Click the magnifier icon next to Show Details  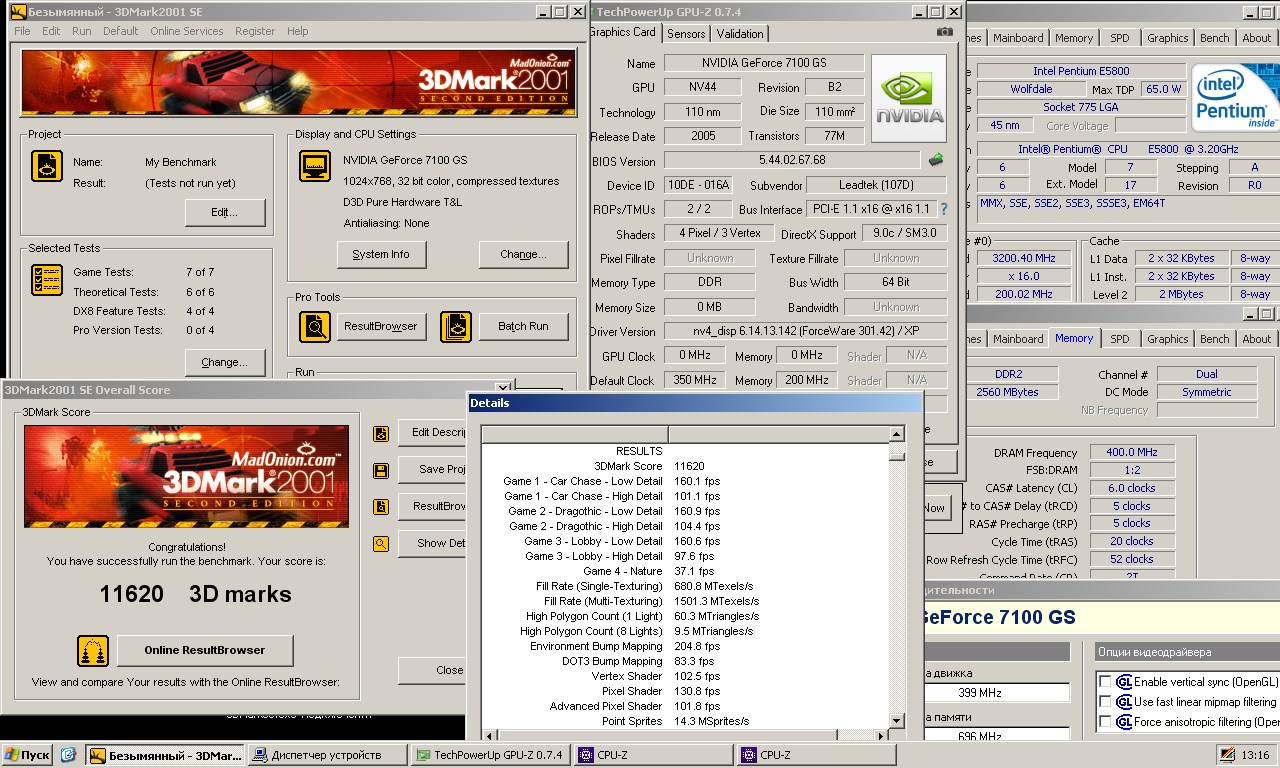[x=381, y=544]
